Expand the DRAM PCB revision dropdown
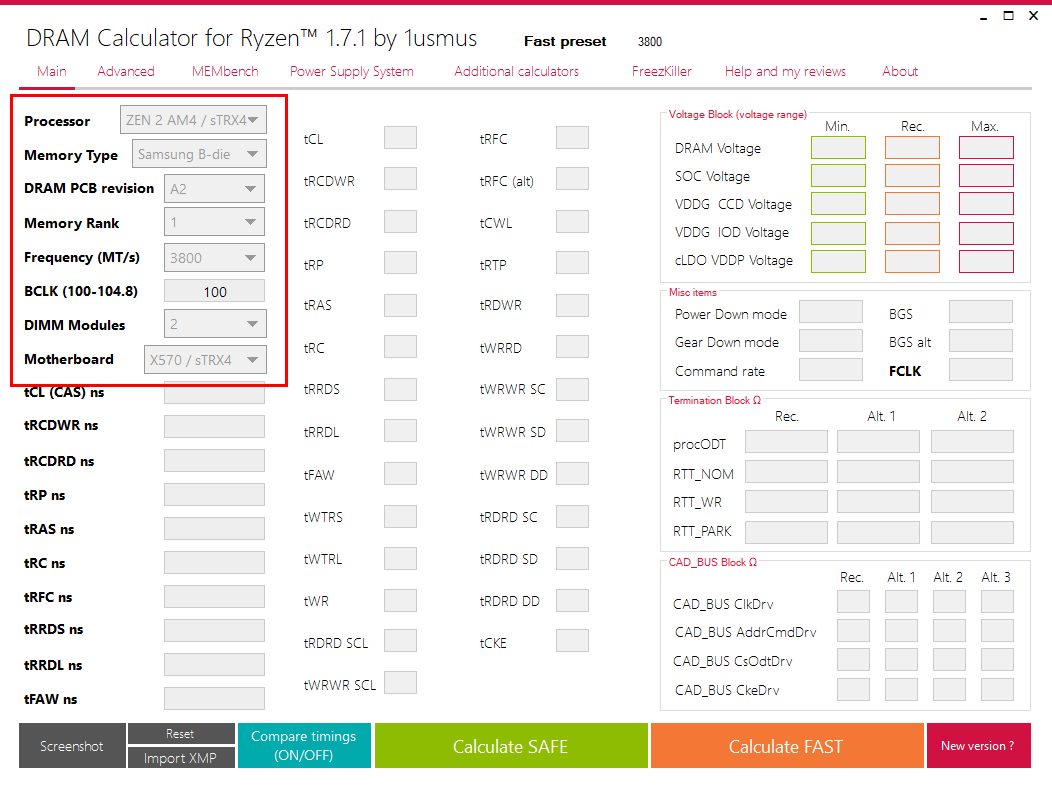This screenshot has height=790, width=1052. [x=214, y=189]
